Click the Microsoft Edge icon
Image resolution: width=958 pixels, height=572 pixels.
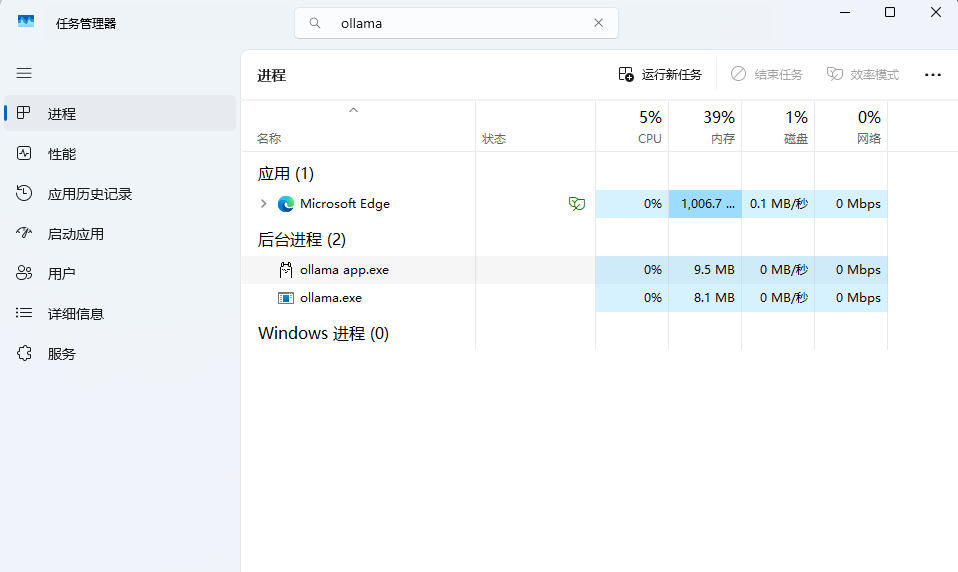pyautogui.click(x=285, y=204)
